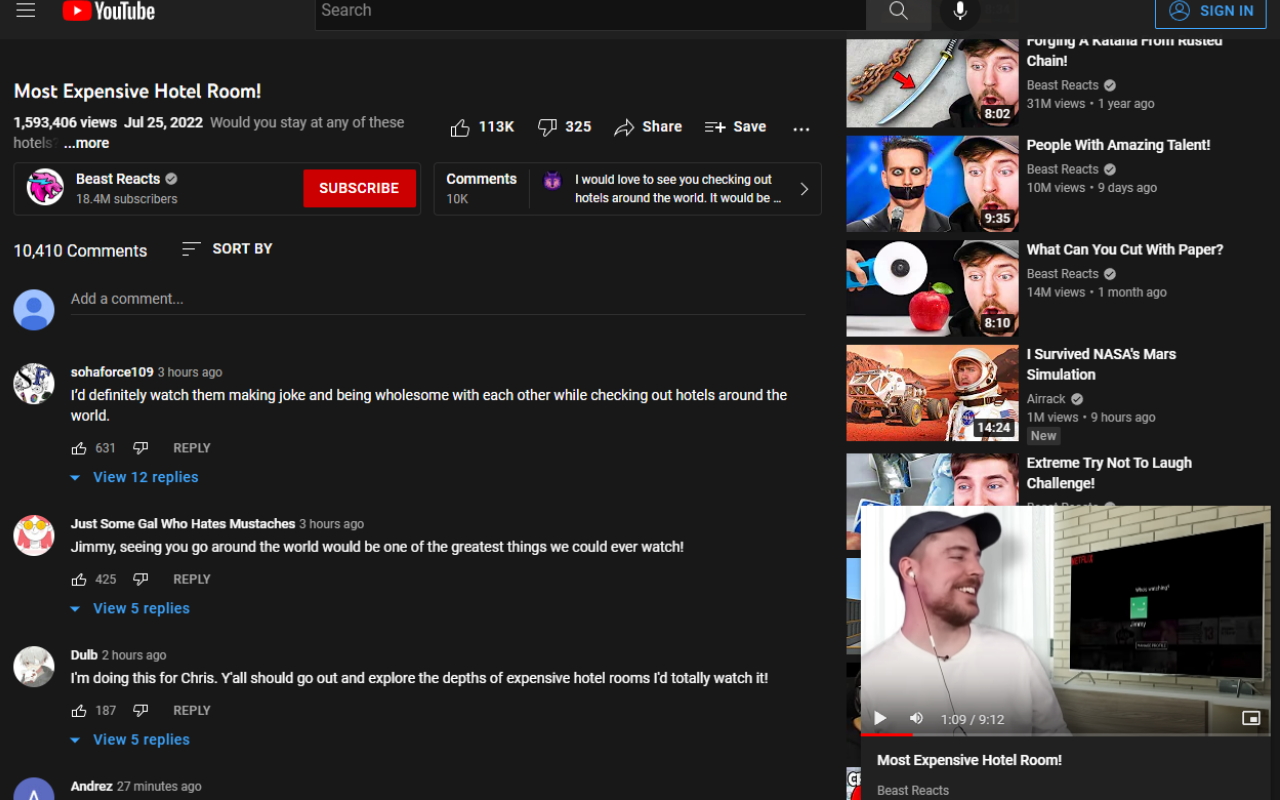Open Just Some Gal Who Hates Mustaches avatar
Viewport: 1280px width, 800px height.
[34, 536]
